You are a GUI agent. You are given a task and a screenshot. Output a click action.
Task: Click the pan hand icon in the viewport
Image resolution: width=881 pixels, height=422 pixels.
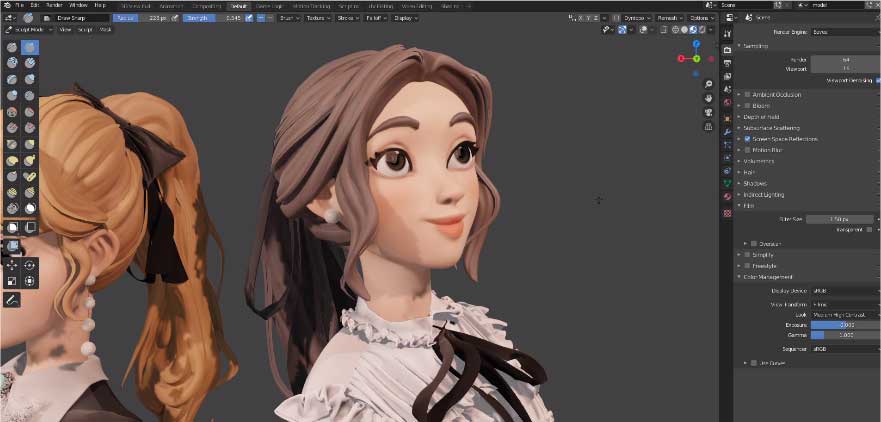(708, 99)
